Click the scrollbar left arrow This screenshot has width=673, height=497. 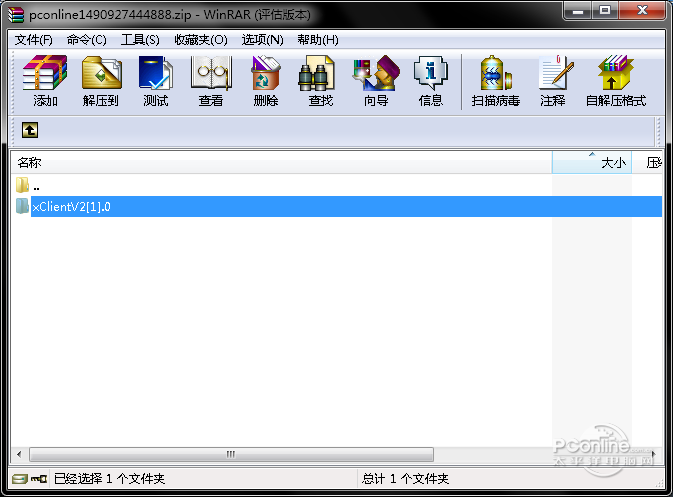tap(19, 454)
